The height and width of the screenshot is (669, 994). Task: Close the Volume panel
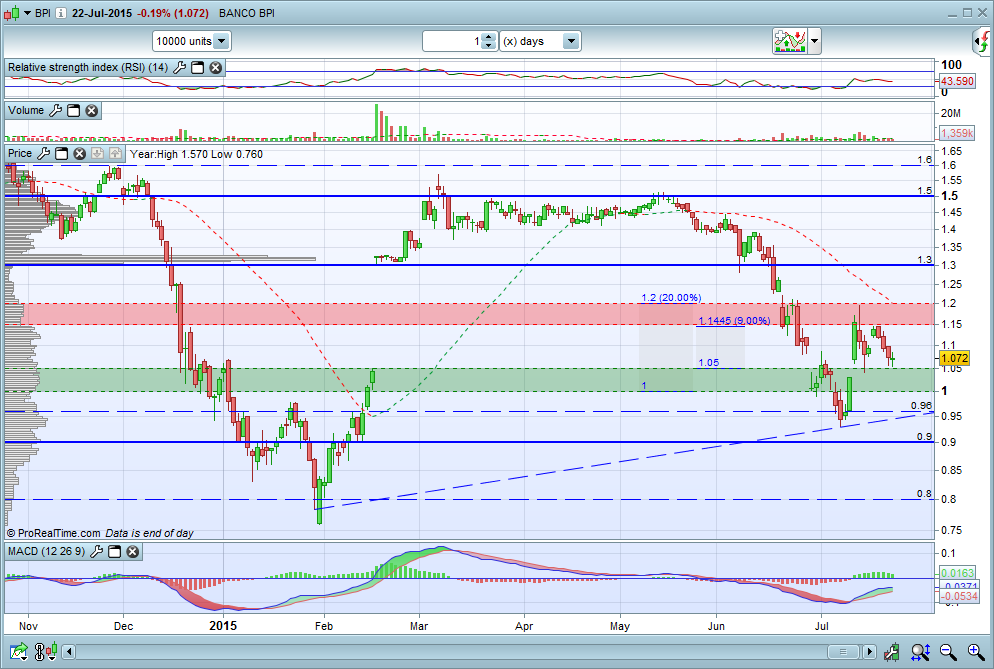click(92, 110)
